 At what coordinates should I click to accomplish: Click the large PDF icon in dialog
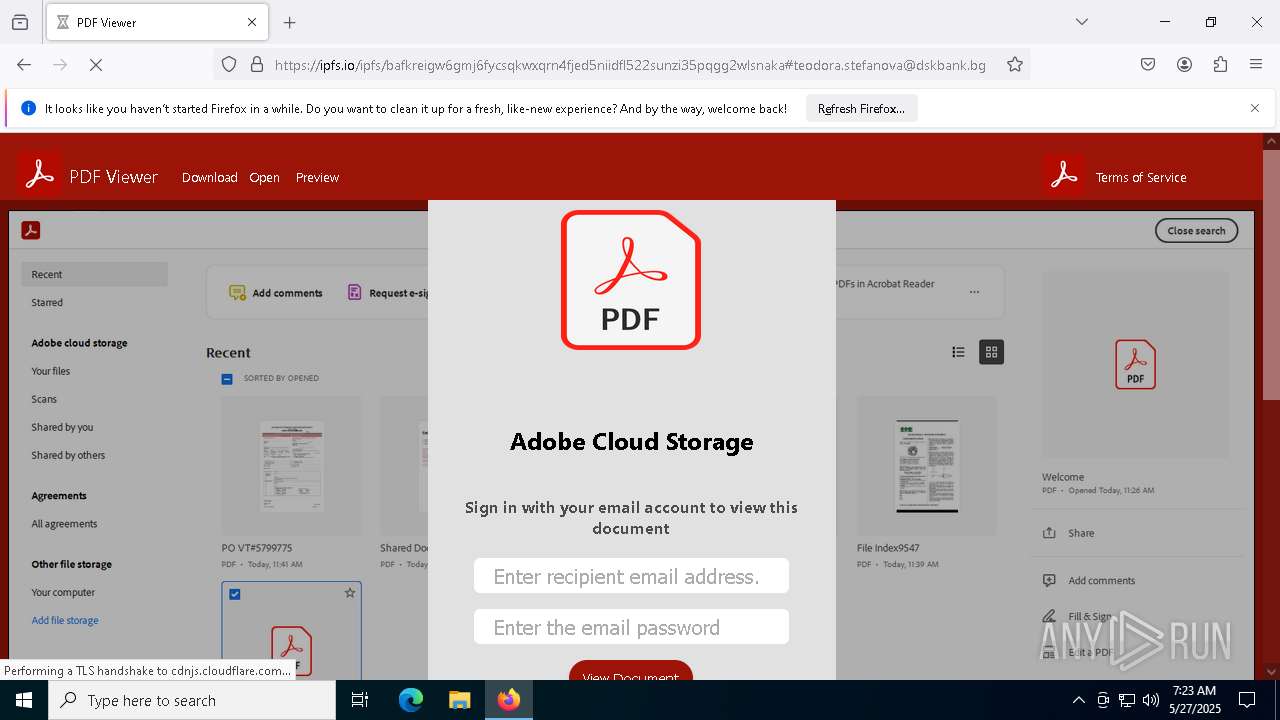(631, 280)
